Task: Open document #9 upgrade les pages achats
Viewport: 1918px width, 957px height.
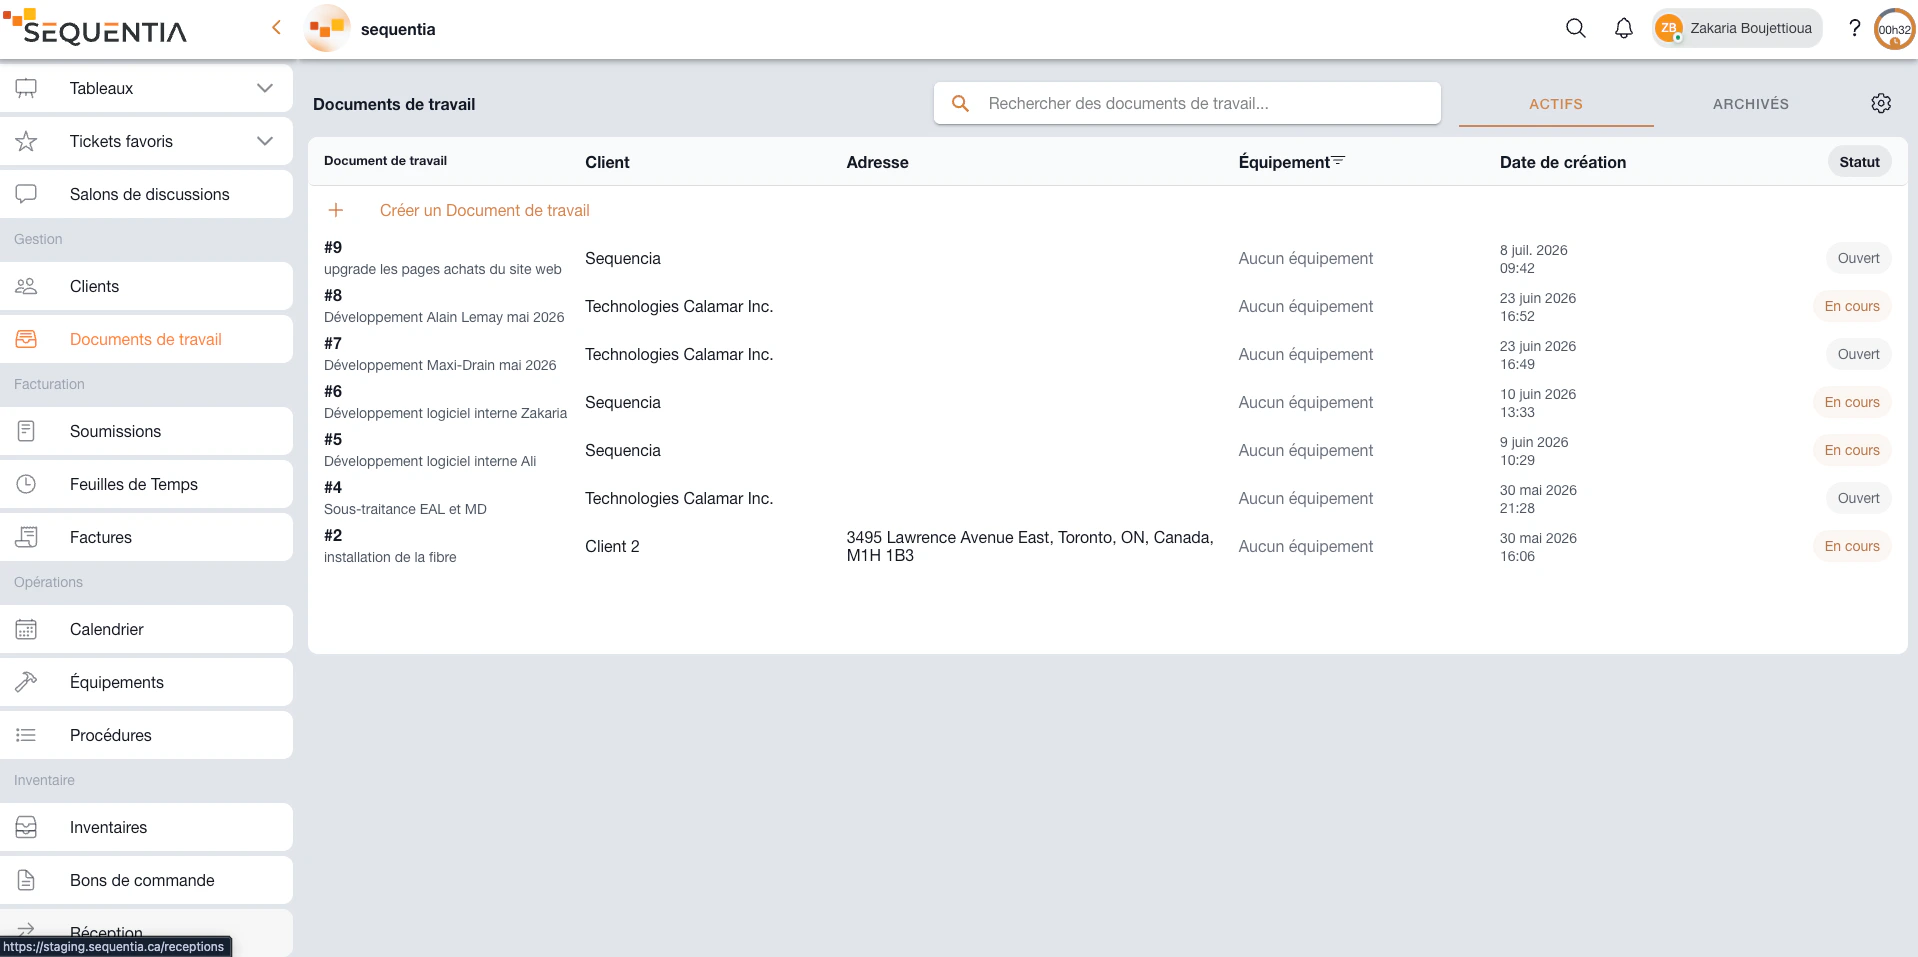Action: 443,258
